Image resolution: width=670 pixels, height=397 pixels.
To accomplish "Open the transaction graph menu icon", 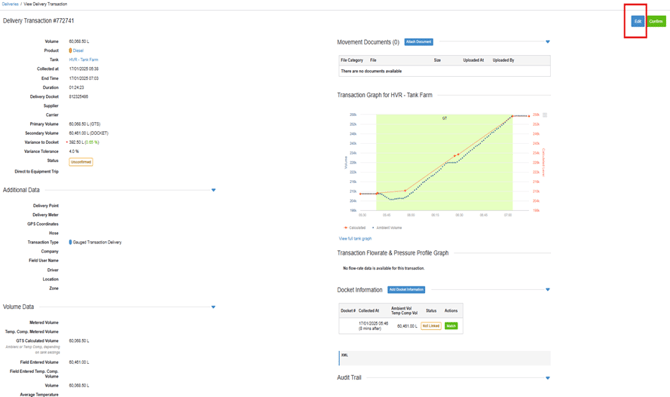I will click(x=545, y=115).
